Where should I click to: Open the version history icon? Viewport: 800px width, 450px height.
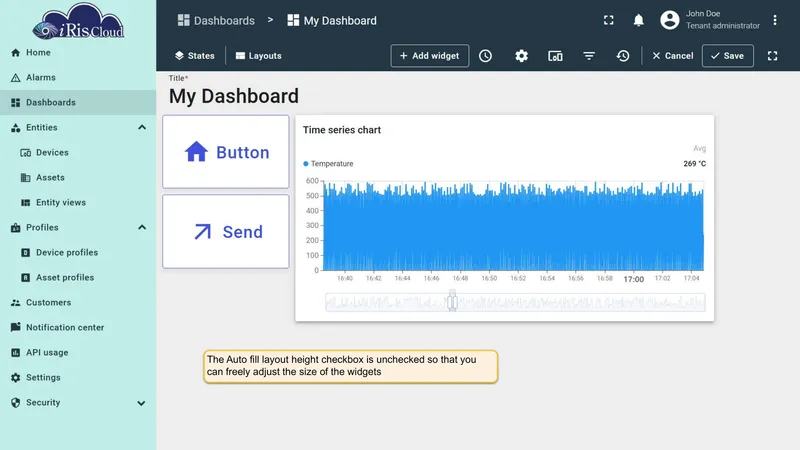[x=623, y=56]
